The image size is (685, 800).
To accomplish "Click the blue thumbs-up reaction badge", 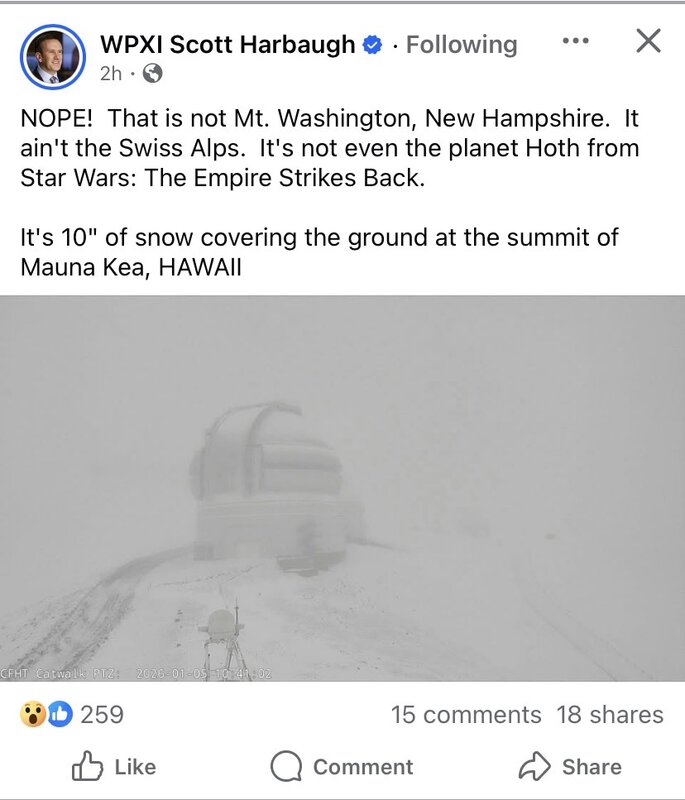I will click(x=60, y=714).
